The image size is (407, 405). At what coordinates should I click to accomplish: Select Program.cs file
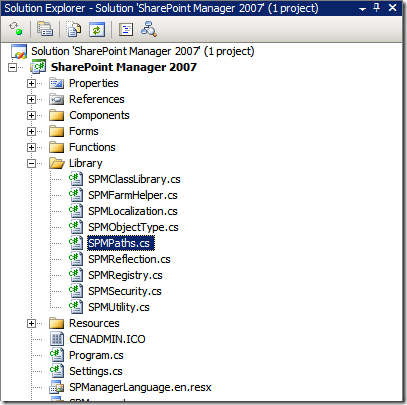click(96, 355)
